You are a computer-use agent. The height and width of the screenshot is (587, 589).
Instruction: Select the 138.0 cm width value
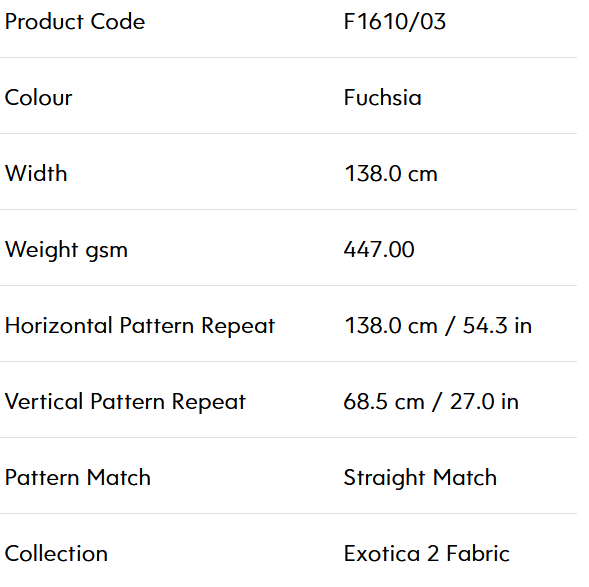pyautogui.click(x=391, y=174)
